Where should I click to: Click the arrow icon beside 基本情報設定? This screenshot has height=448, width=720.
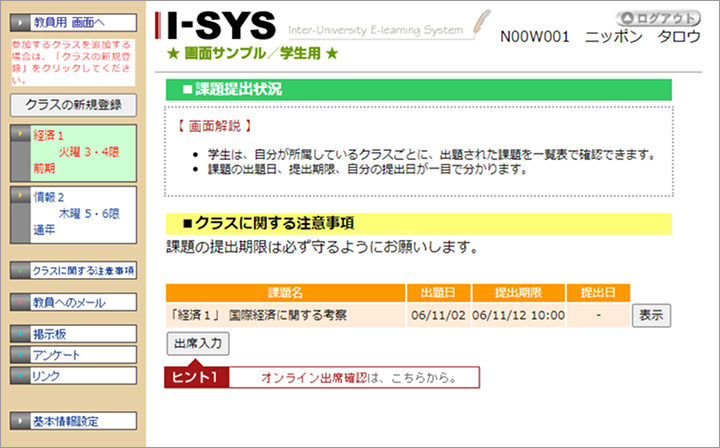pyautogui.click(x=20, y=421)
